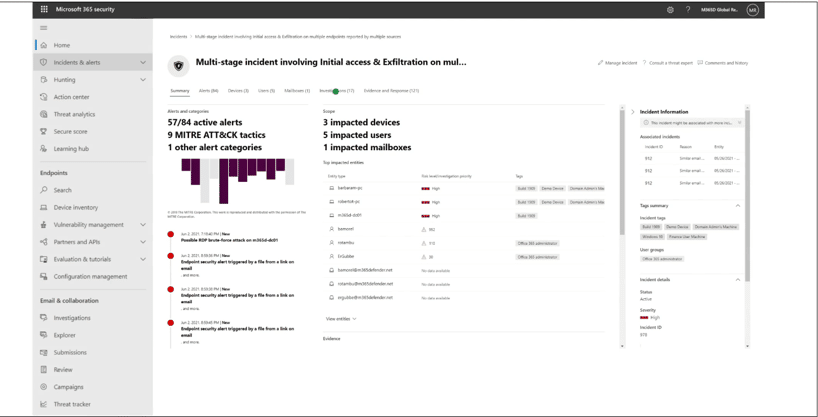The image size is (818, 417).
Task: Collapse the Incident Information pane arrow
Action: [633, 112]
